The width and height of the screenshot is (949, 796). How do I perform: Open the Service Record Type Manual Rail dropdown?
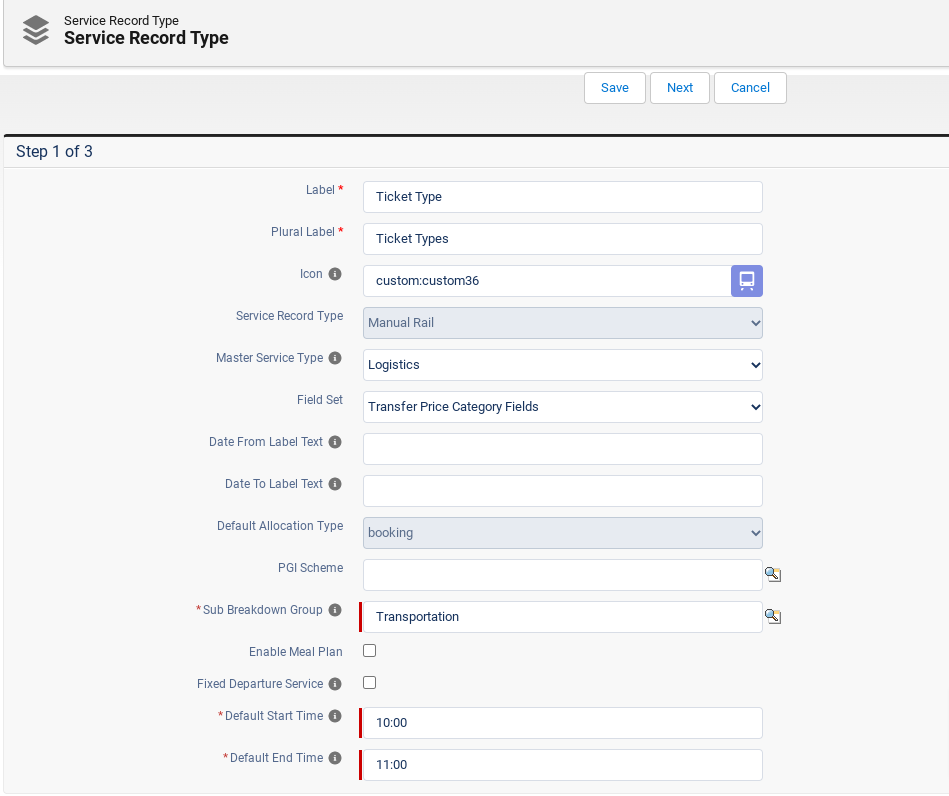coord(562,323)
